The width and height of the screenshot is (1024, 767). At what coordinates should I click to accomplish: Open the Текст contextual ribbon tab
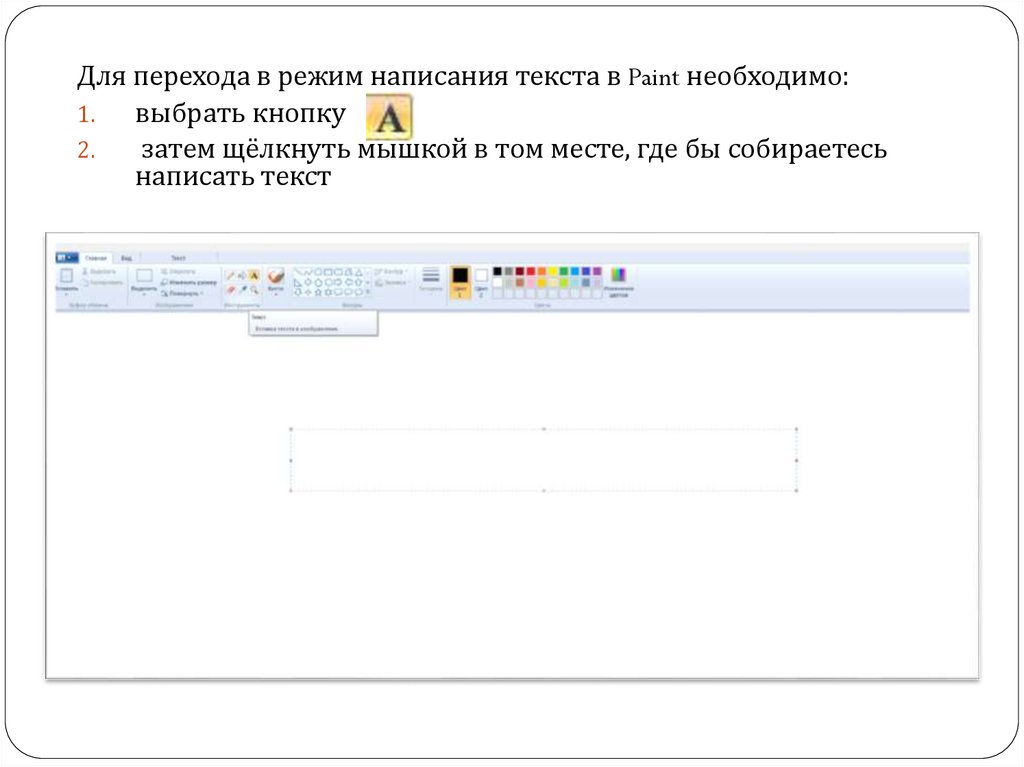click(179, 258)
